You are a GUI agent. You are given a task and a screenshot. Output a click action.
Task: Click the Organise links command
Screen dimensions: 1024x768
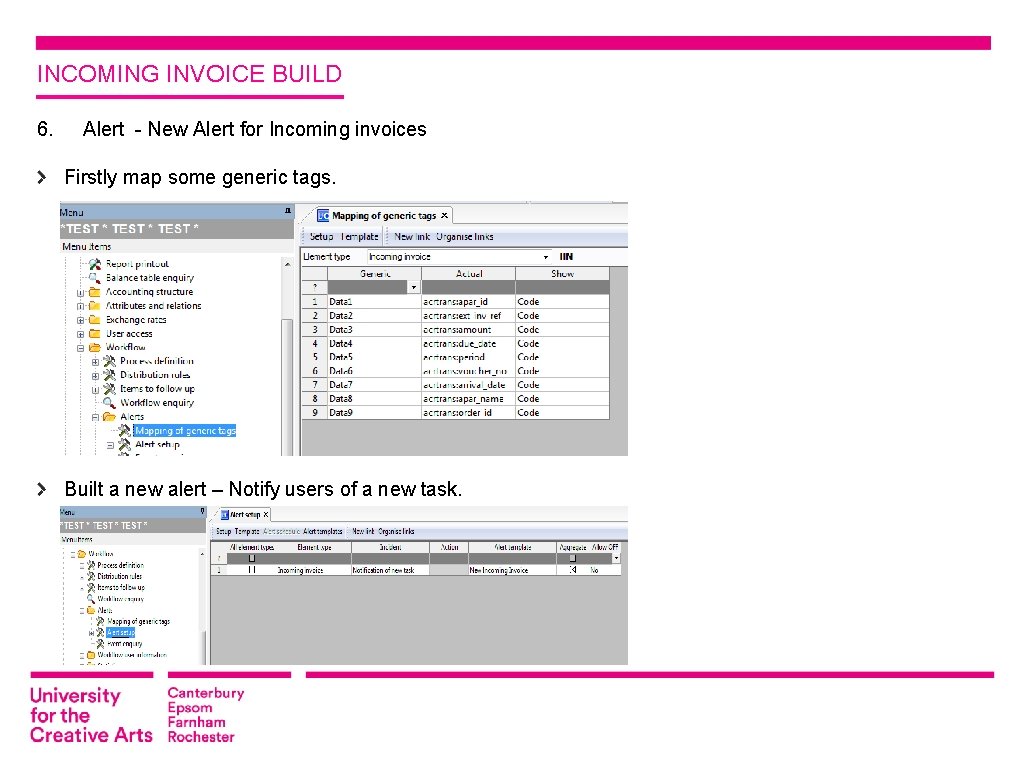click(463, 237)
